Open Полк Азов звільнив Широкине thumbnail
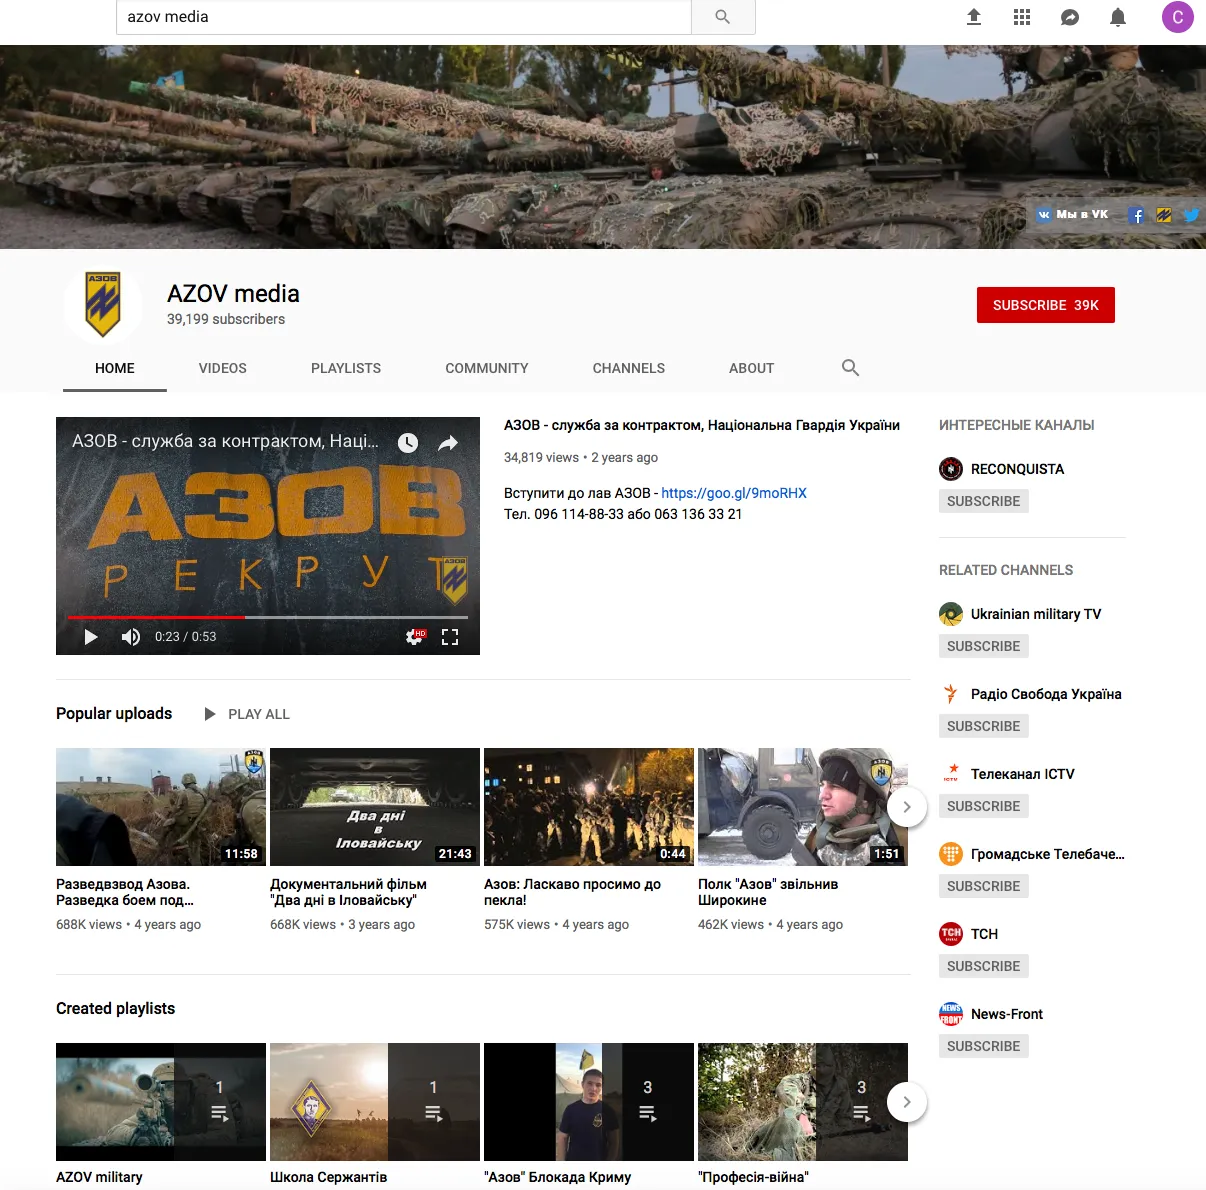This screenshot has width=1206, height=1190. (803, 807)
